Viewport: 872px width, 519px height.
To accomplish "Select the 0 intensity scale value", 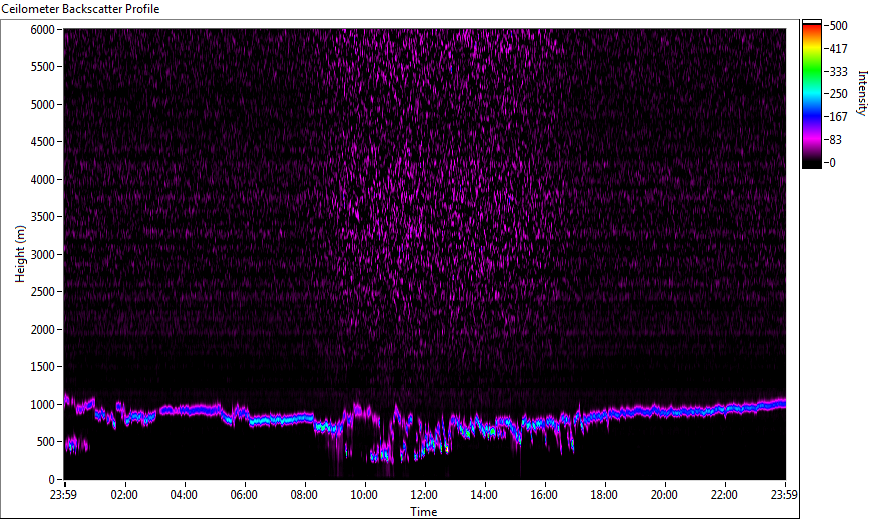I will click(832, 162).
